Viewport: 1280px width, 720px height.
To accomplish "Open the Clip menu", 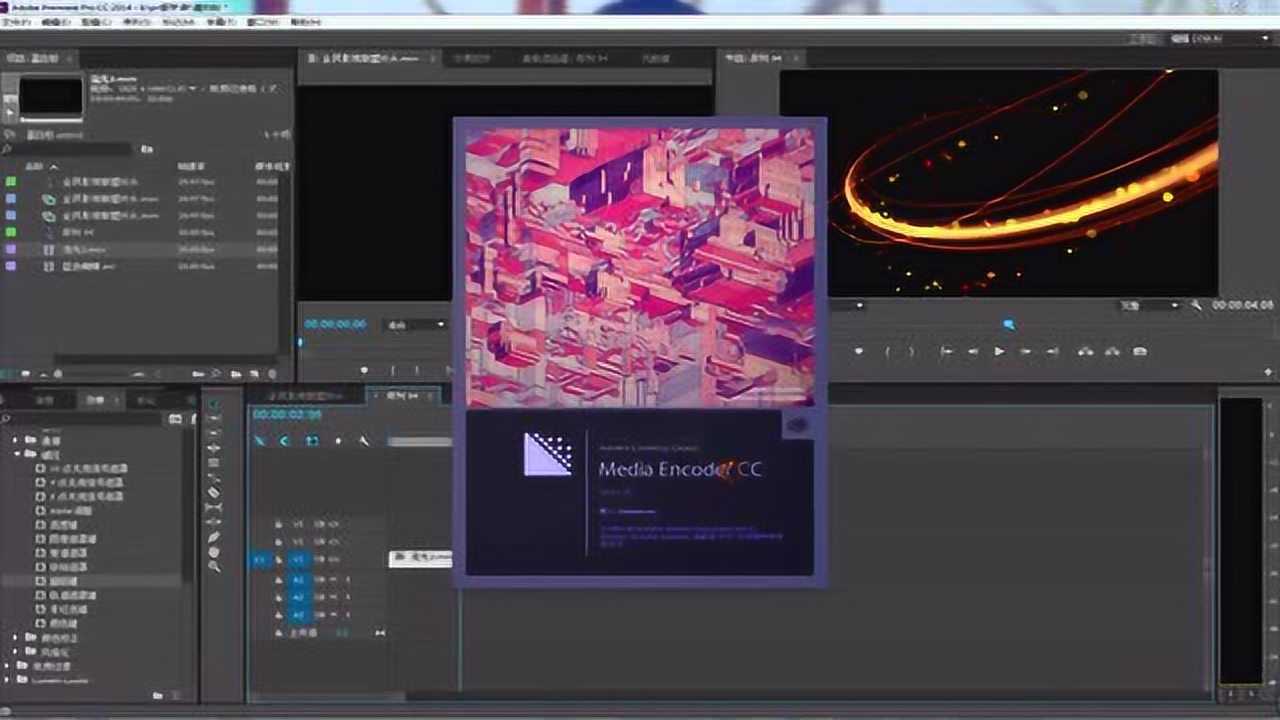I will click(x=96, y=21).
